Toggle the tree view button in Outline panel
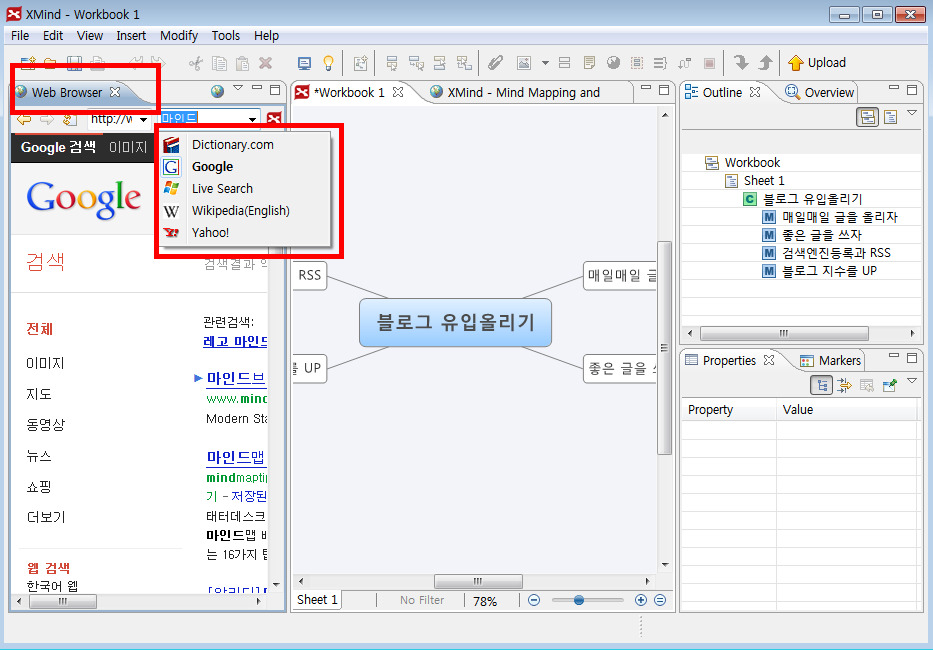 pos(868,117)
